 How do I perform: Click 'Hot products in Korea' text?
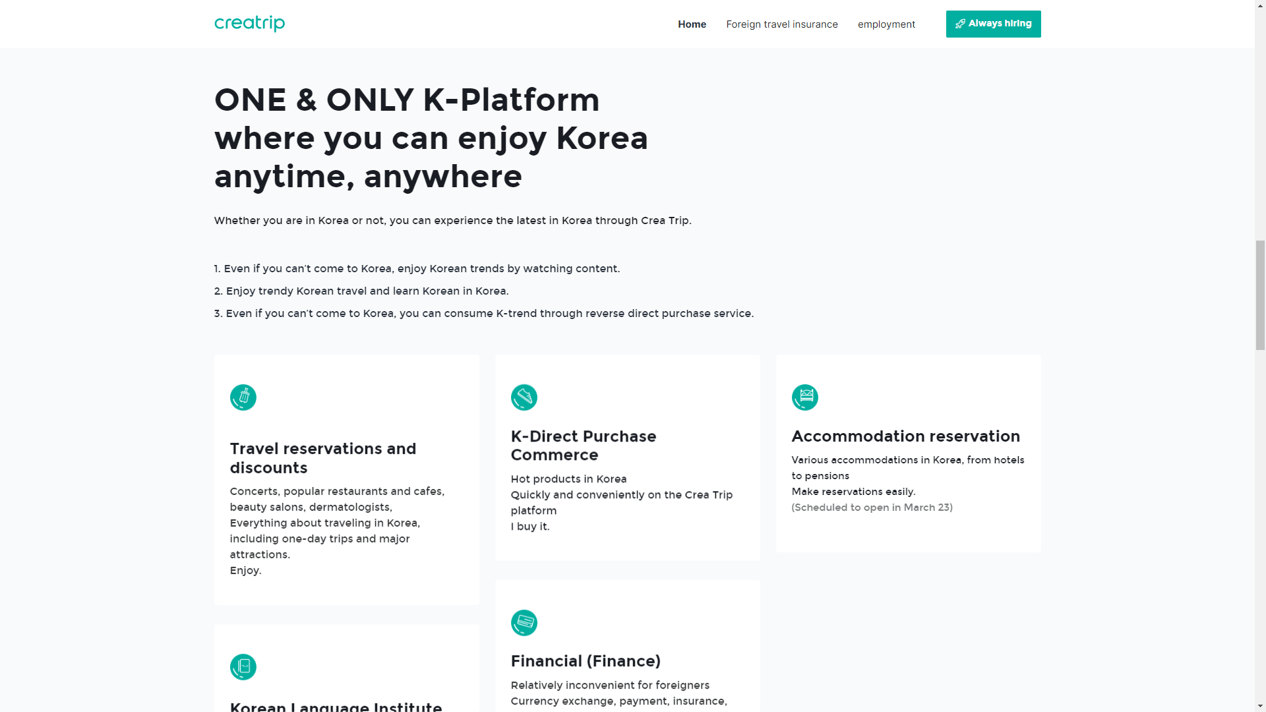(x=569, y=479)
